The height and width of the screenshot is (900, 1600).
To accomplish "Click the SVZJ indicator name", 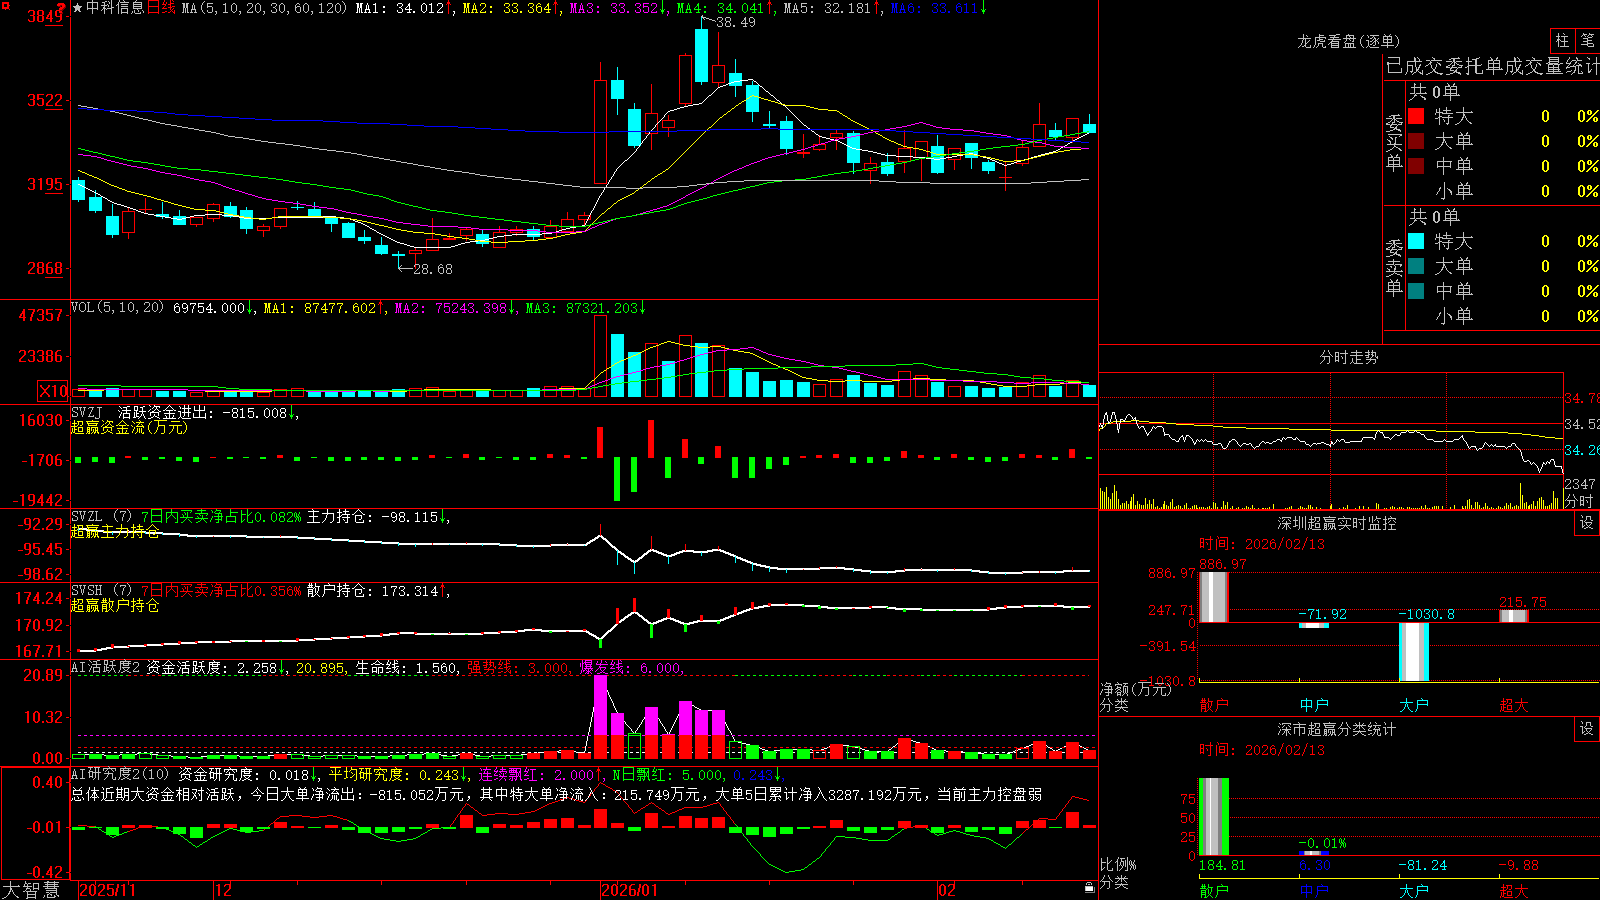I will [x=87, y=412].
